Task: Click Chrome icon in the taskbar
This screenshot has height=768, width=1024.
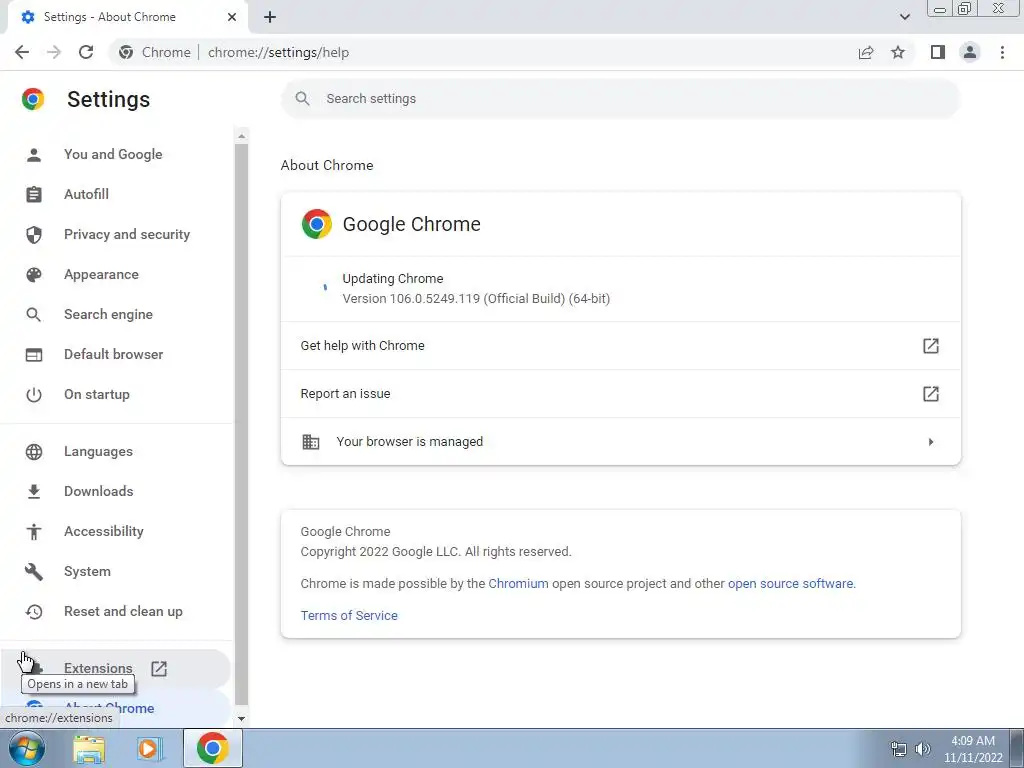Action: click(212, 748)
